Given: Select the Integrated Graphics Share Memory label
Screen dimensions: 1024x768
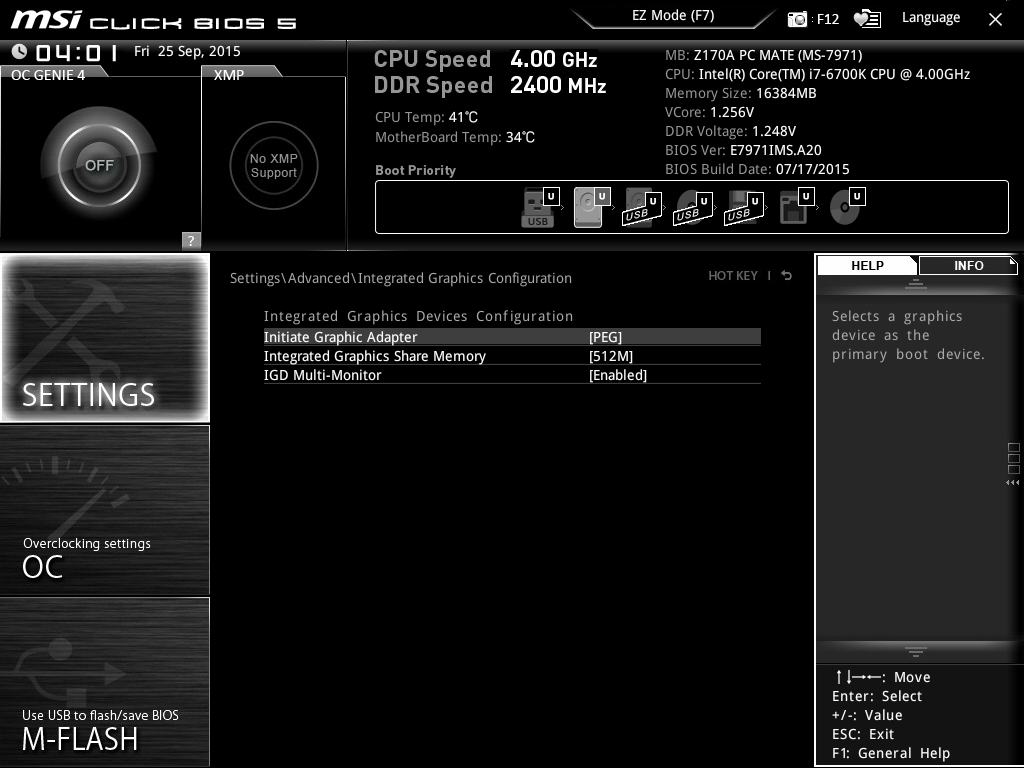Looking at the screenshot, I should point(375,356).
